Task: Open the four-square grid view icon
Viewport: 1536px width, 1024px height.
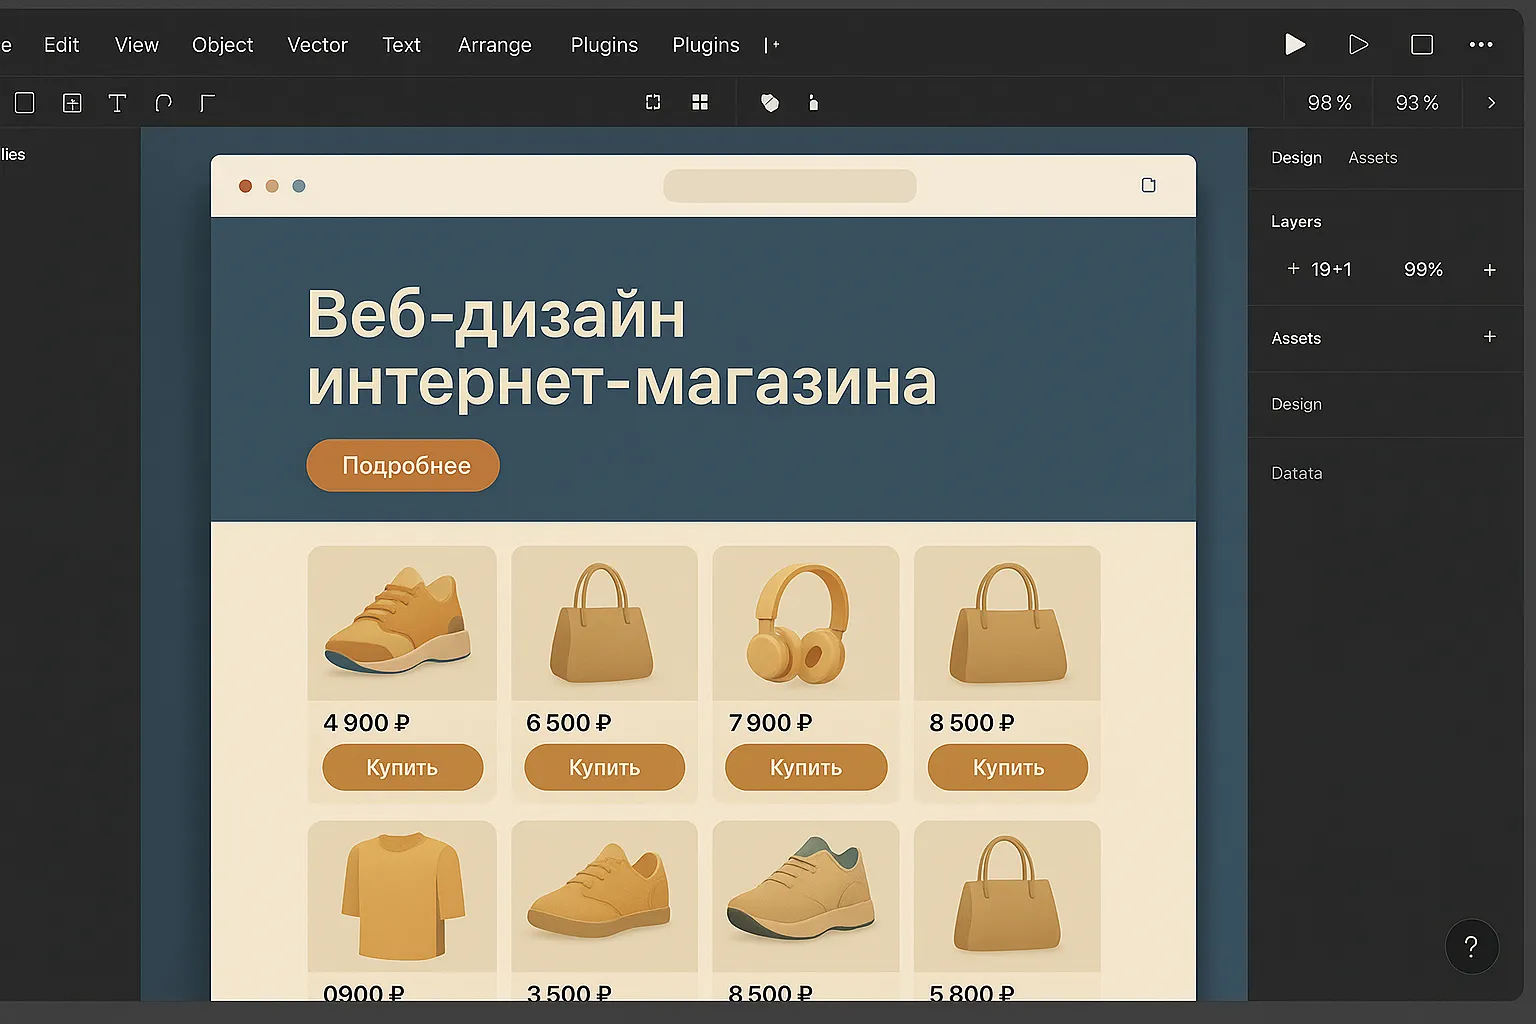Action: point(700,102)
